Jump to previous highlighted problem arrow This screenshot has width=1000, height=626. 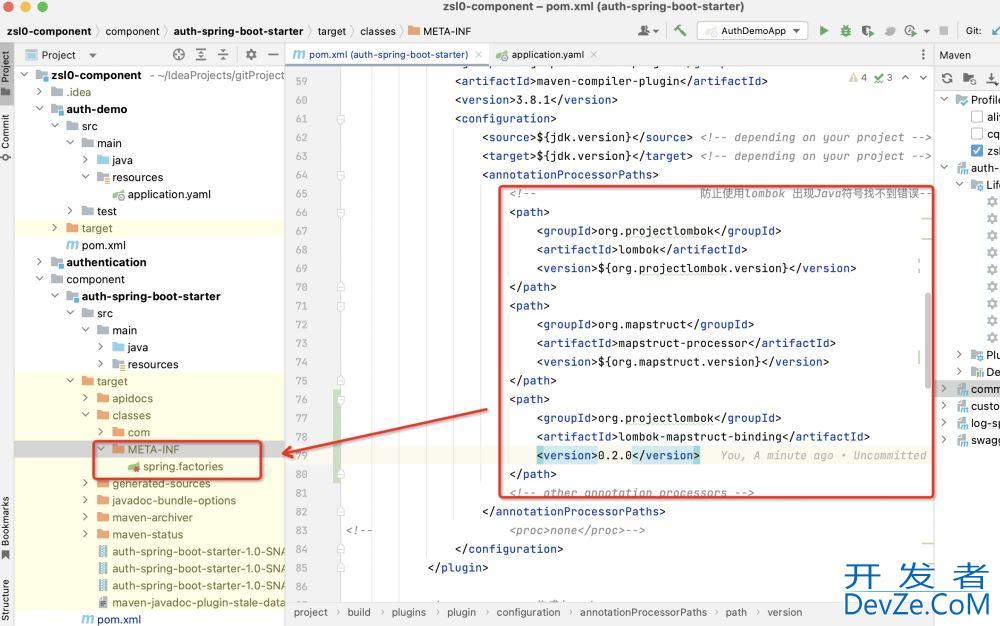[x=906, y=78]
